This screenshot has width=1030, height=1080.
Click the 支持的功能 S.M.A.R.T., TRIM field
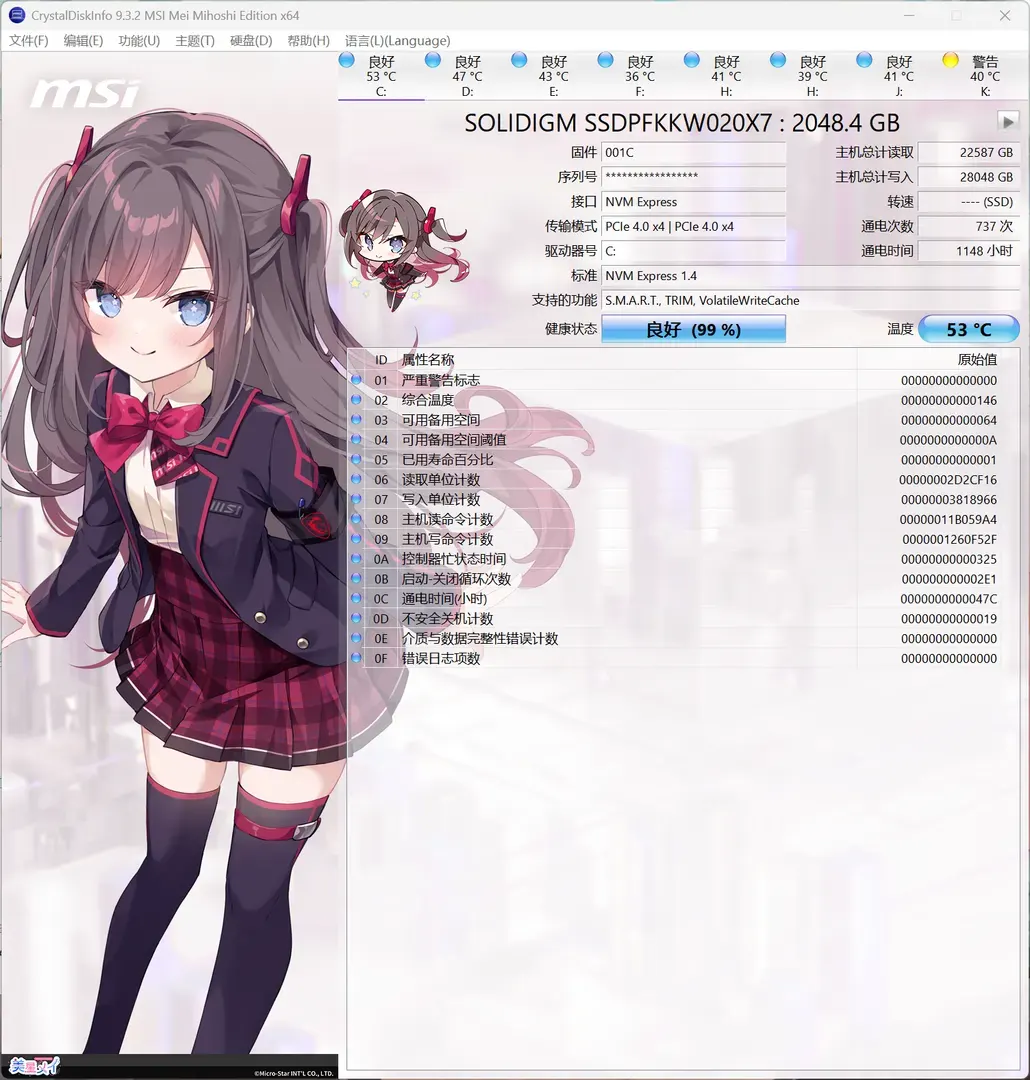pyautogui.click(x=810, y=300)
